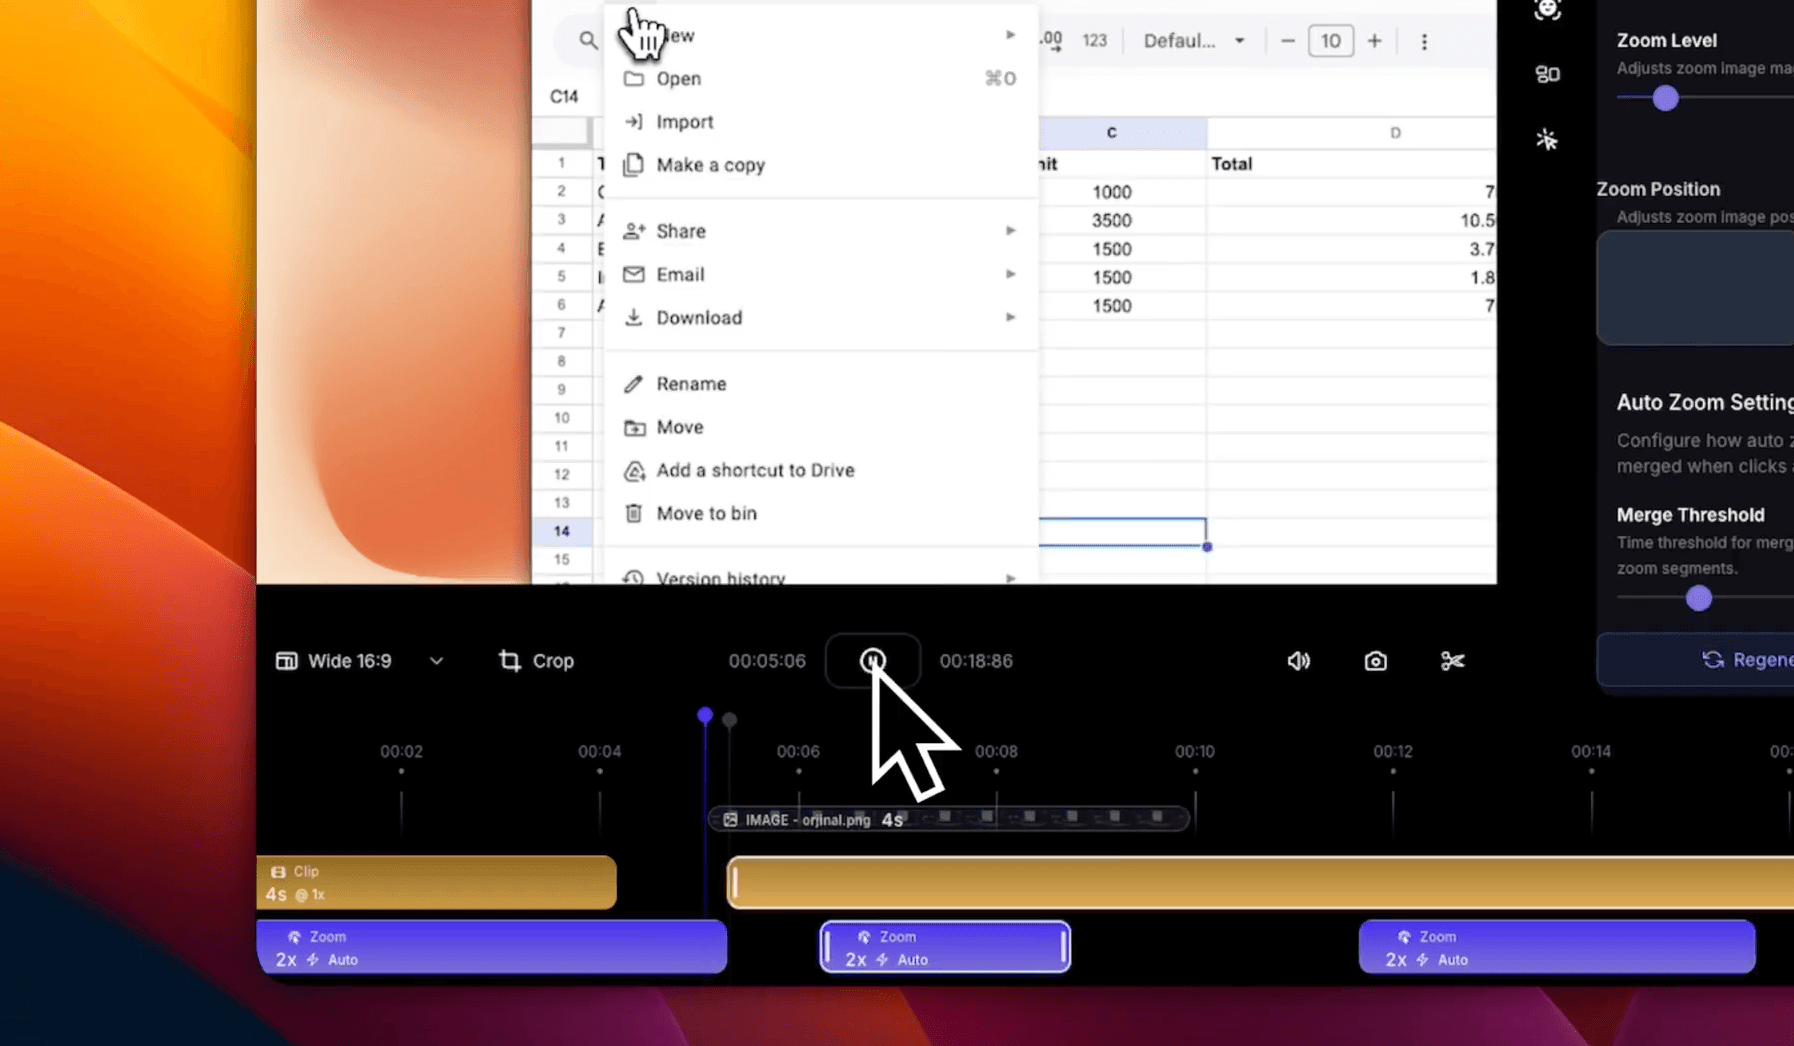The image size is (1794, 1046).
Task: Enable the middle Auto zoom segment on timeline
Action: 944,947
